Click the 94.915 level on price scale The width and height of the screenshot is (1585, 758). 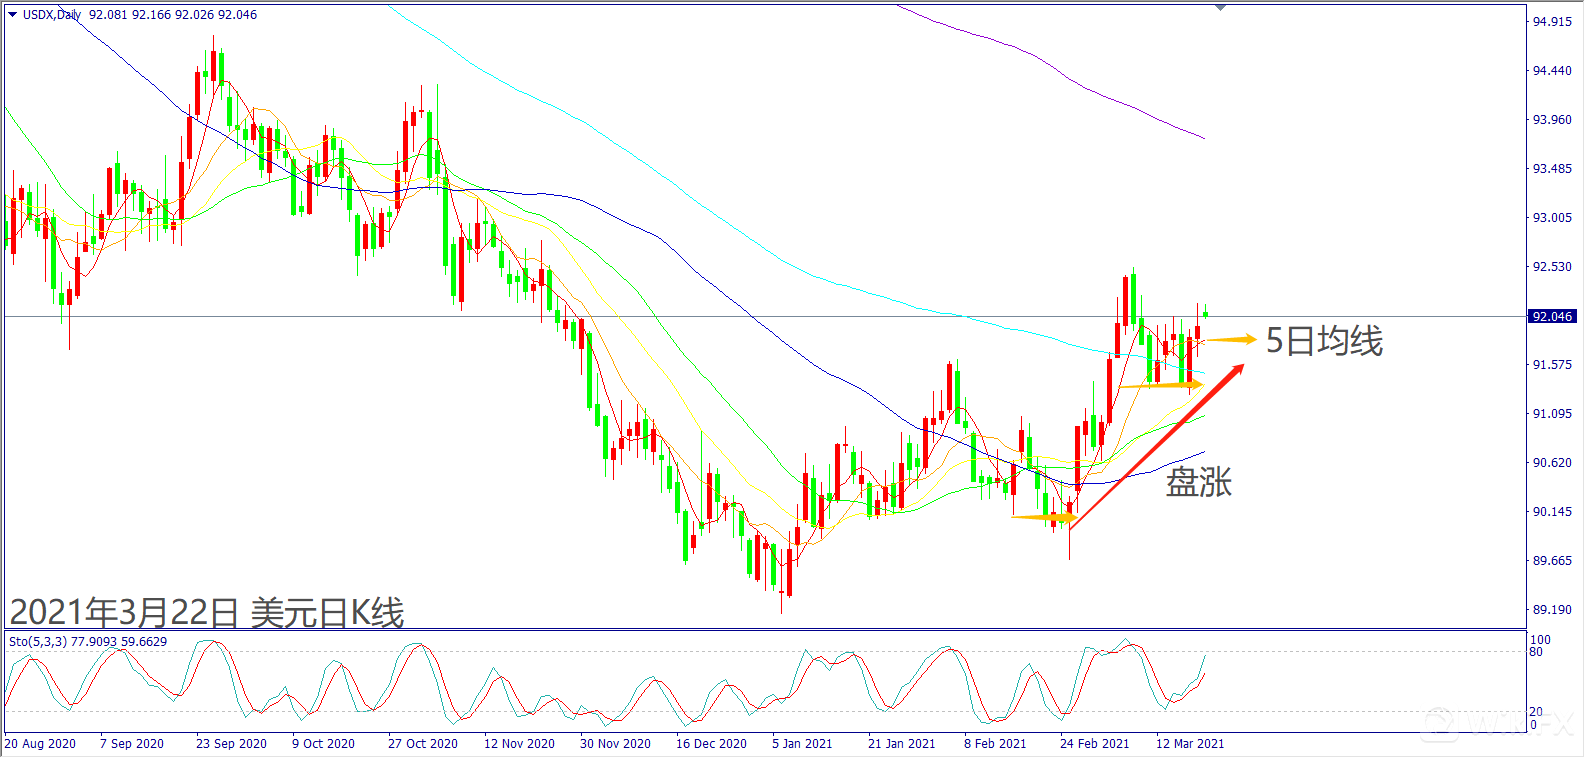1552,22
